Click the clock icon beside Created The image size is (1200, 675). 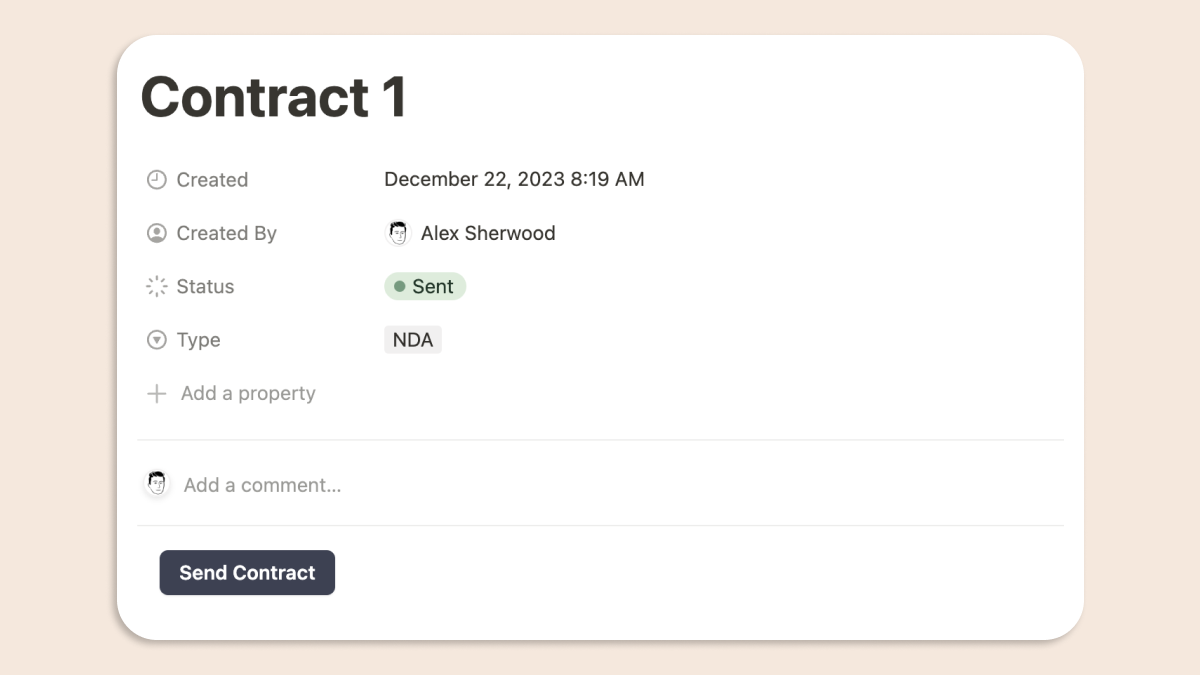click(x=157, y=180)
